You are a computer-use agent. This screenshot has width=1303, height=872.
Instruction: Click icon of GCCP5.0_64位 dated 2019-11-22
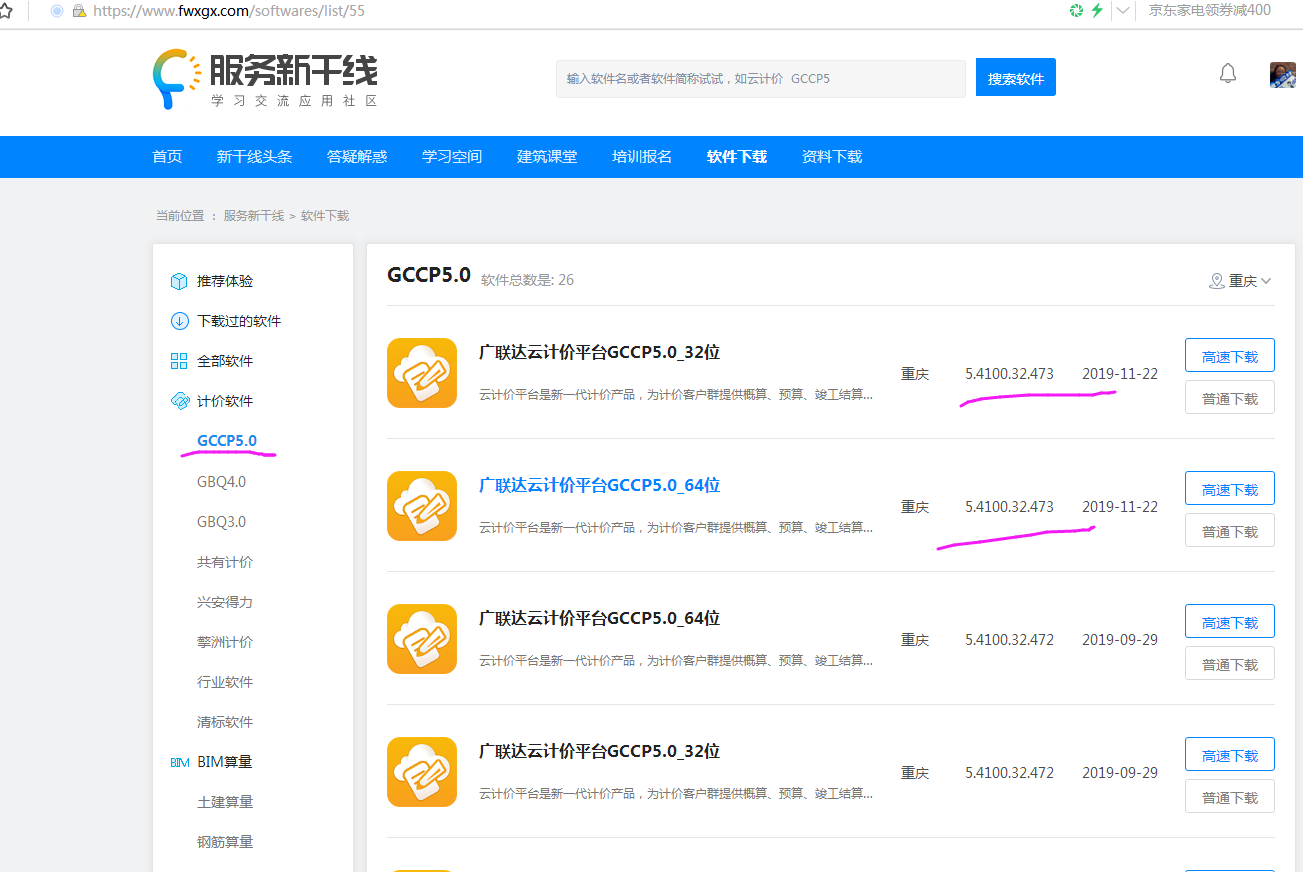422,506
